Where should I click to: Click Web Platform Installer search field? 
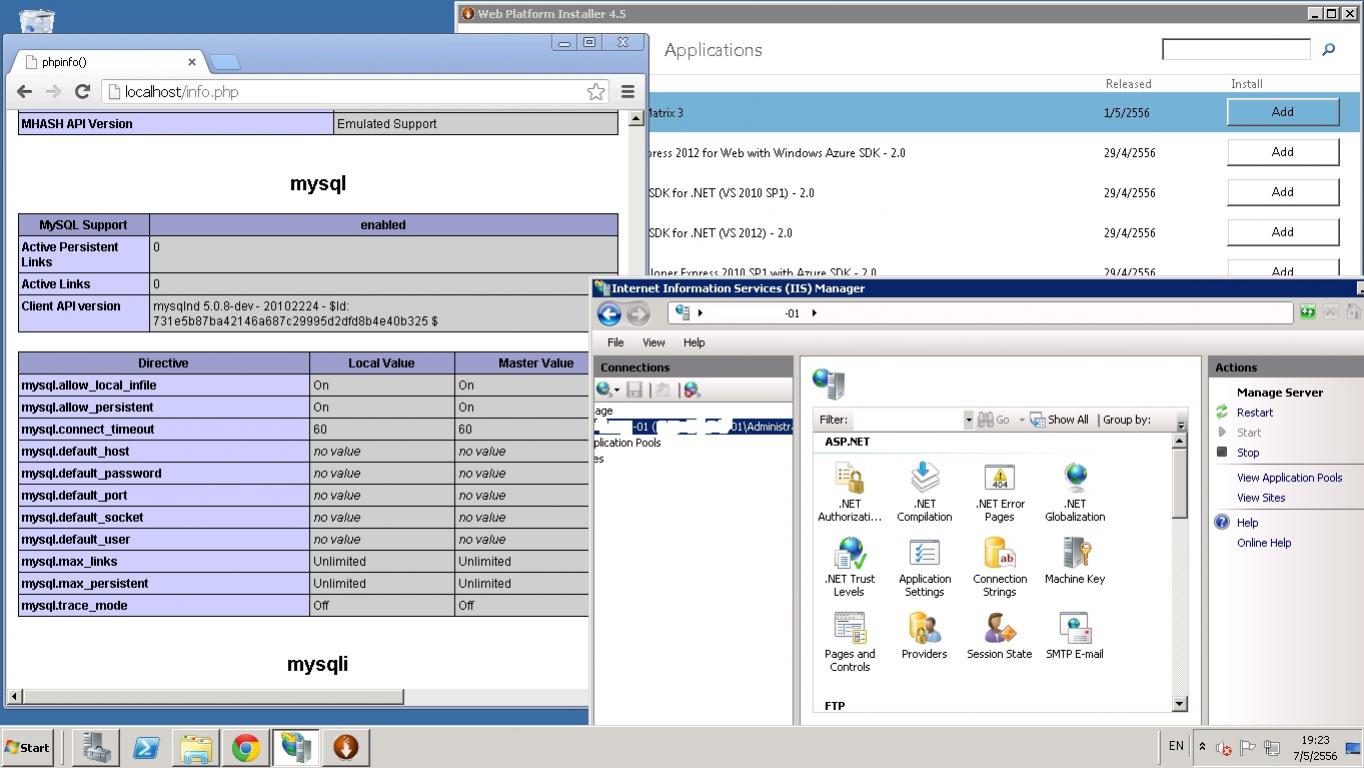(1236, 49)
